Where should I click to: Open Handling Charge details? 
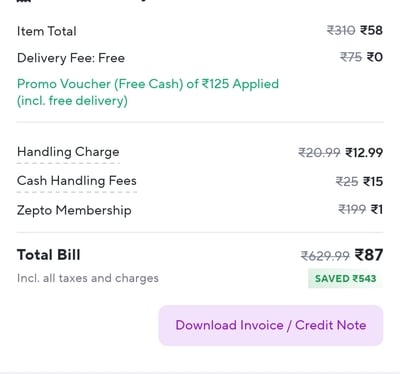68,152
